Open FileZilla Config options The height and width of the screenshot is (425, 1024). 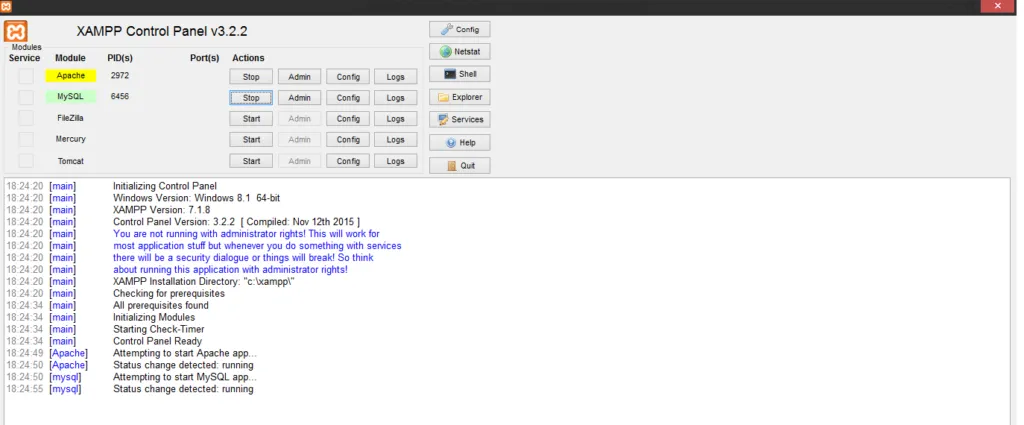point(348,119)
